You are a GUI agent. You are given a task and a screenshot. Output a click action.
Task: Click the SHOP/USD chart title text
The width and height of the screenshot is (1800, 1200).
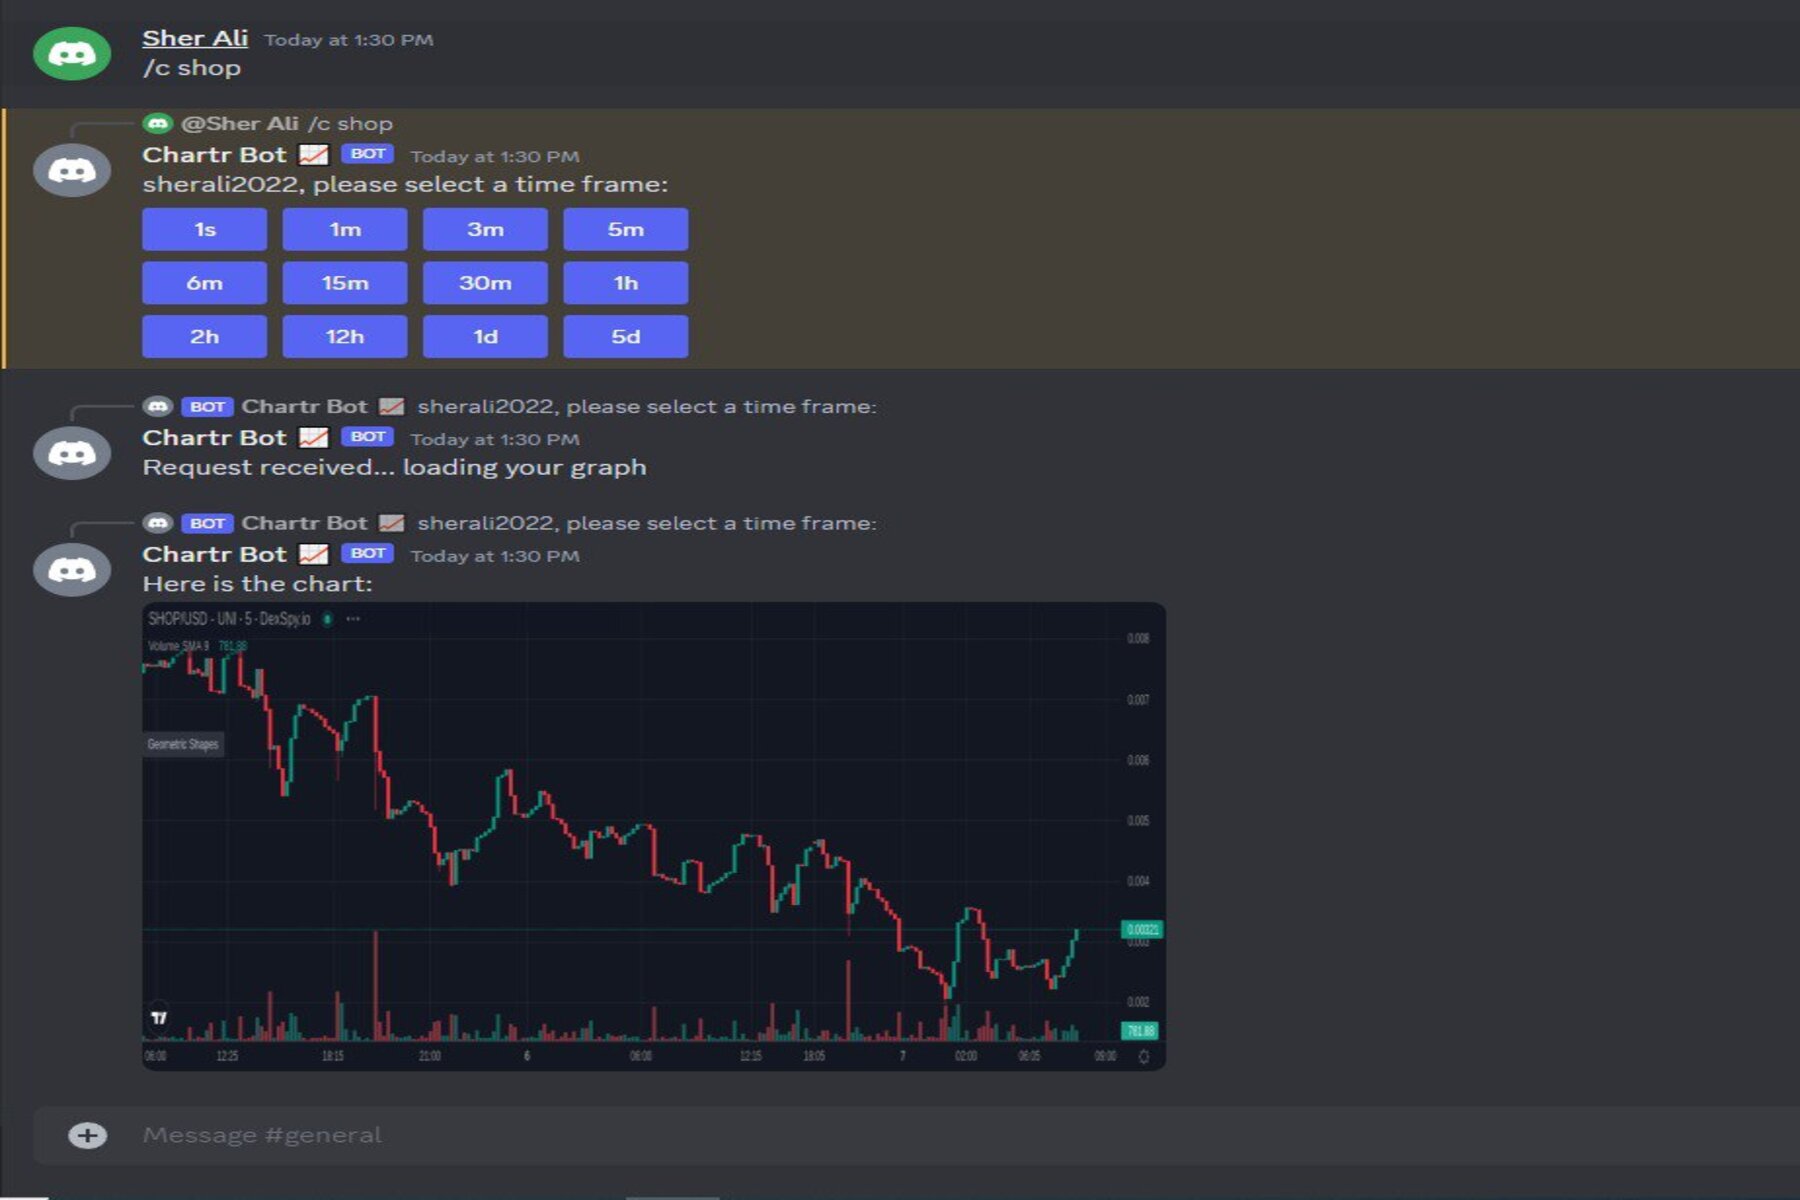(x=229, y=619)
